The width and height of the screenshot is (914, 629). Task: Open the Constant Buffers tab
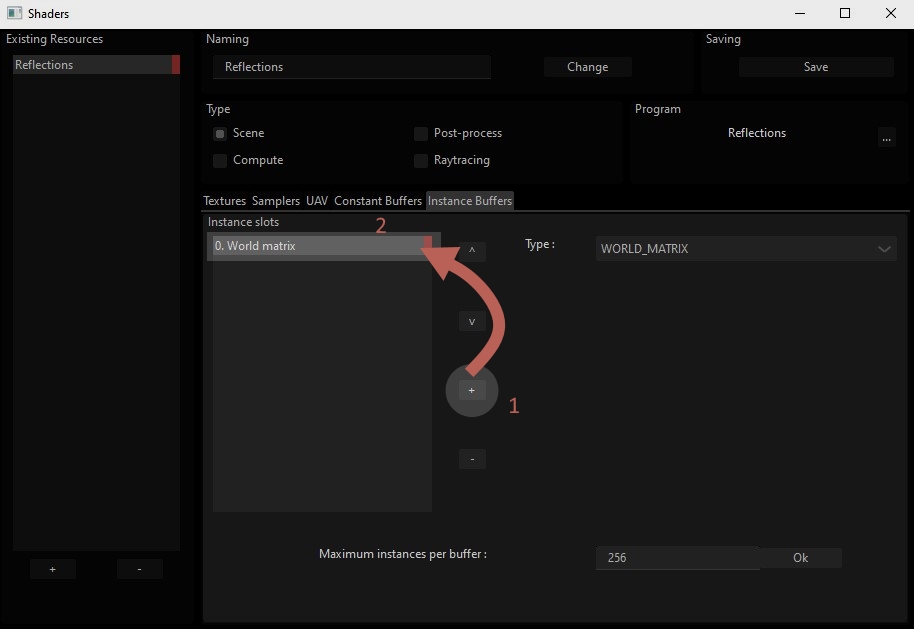pyautogui.click(x=378, y=201)
